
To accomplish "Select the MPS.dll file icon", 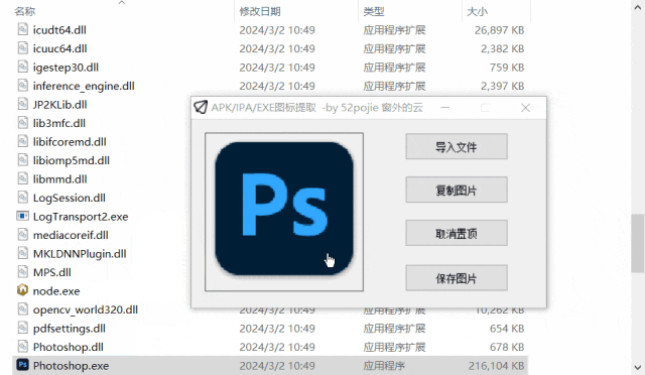I will click(23, 272).
